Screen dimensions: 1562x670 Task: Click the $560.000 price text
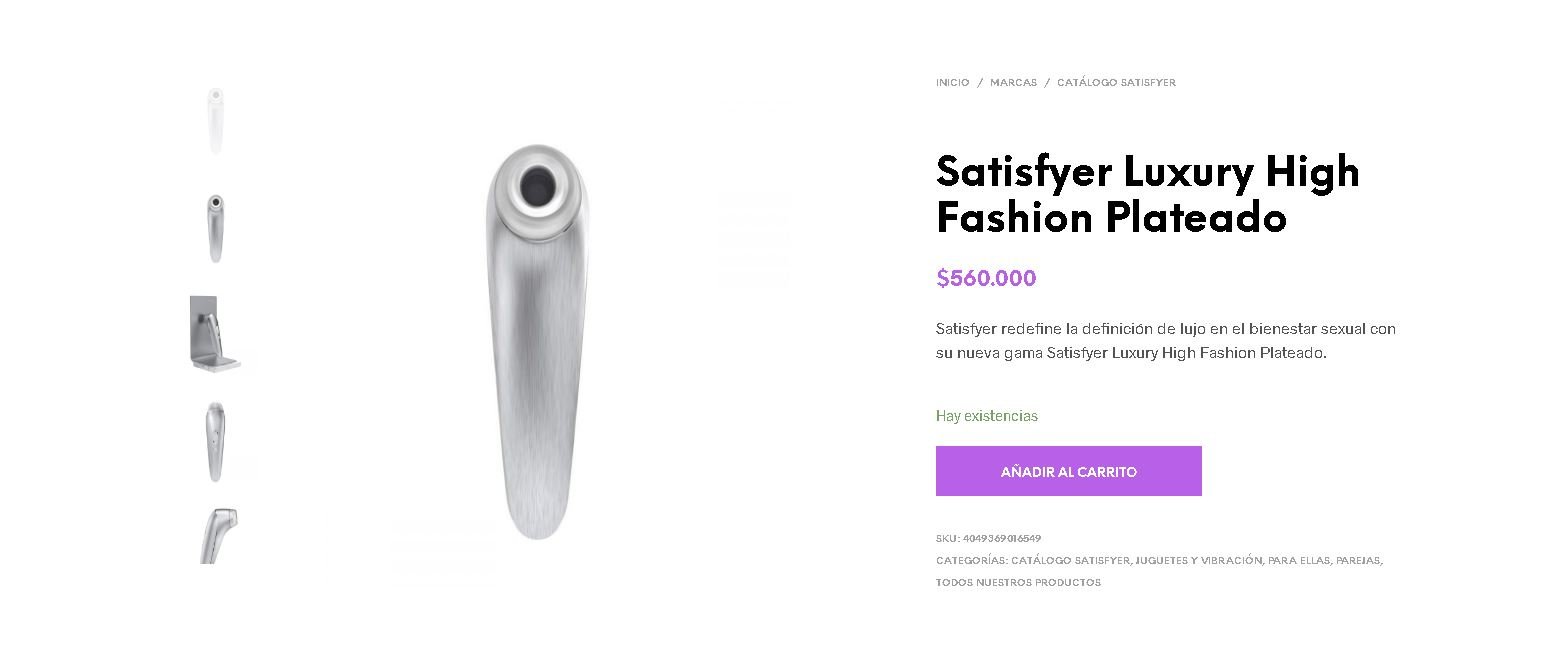coord(986,278)
